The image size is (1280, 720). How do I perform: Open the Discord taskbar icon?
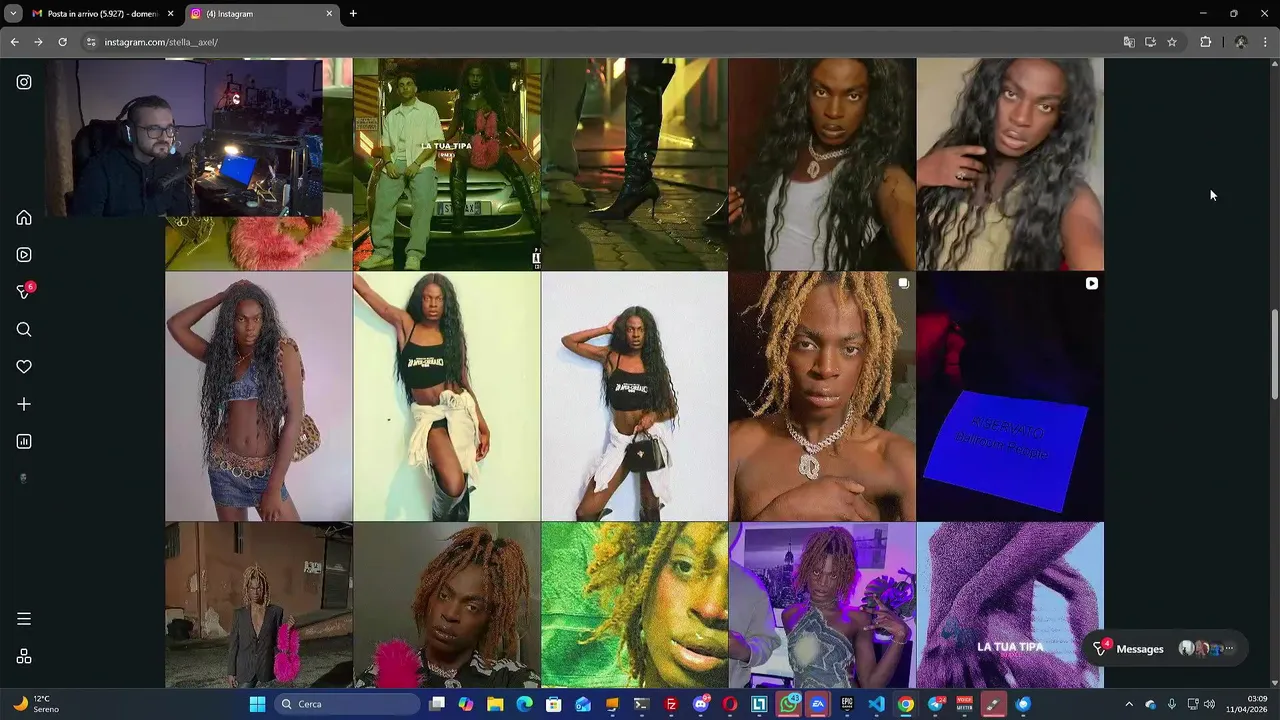[701, 704]
